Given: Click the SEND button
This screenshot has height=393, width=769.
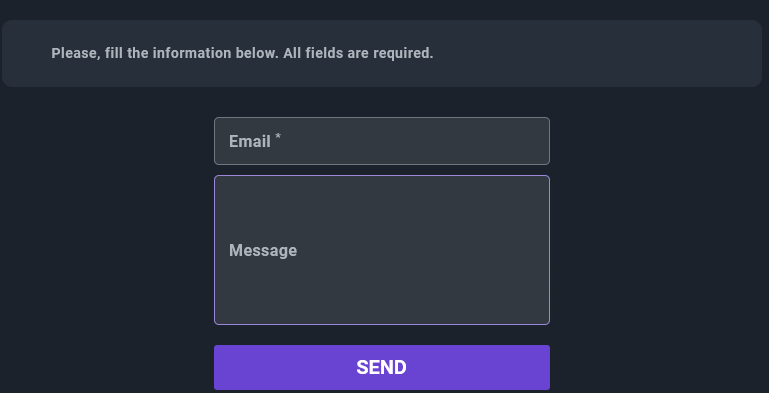Looking at the screenshot, I should (x=382, y=367).
